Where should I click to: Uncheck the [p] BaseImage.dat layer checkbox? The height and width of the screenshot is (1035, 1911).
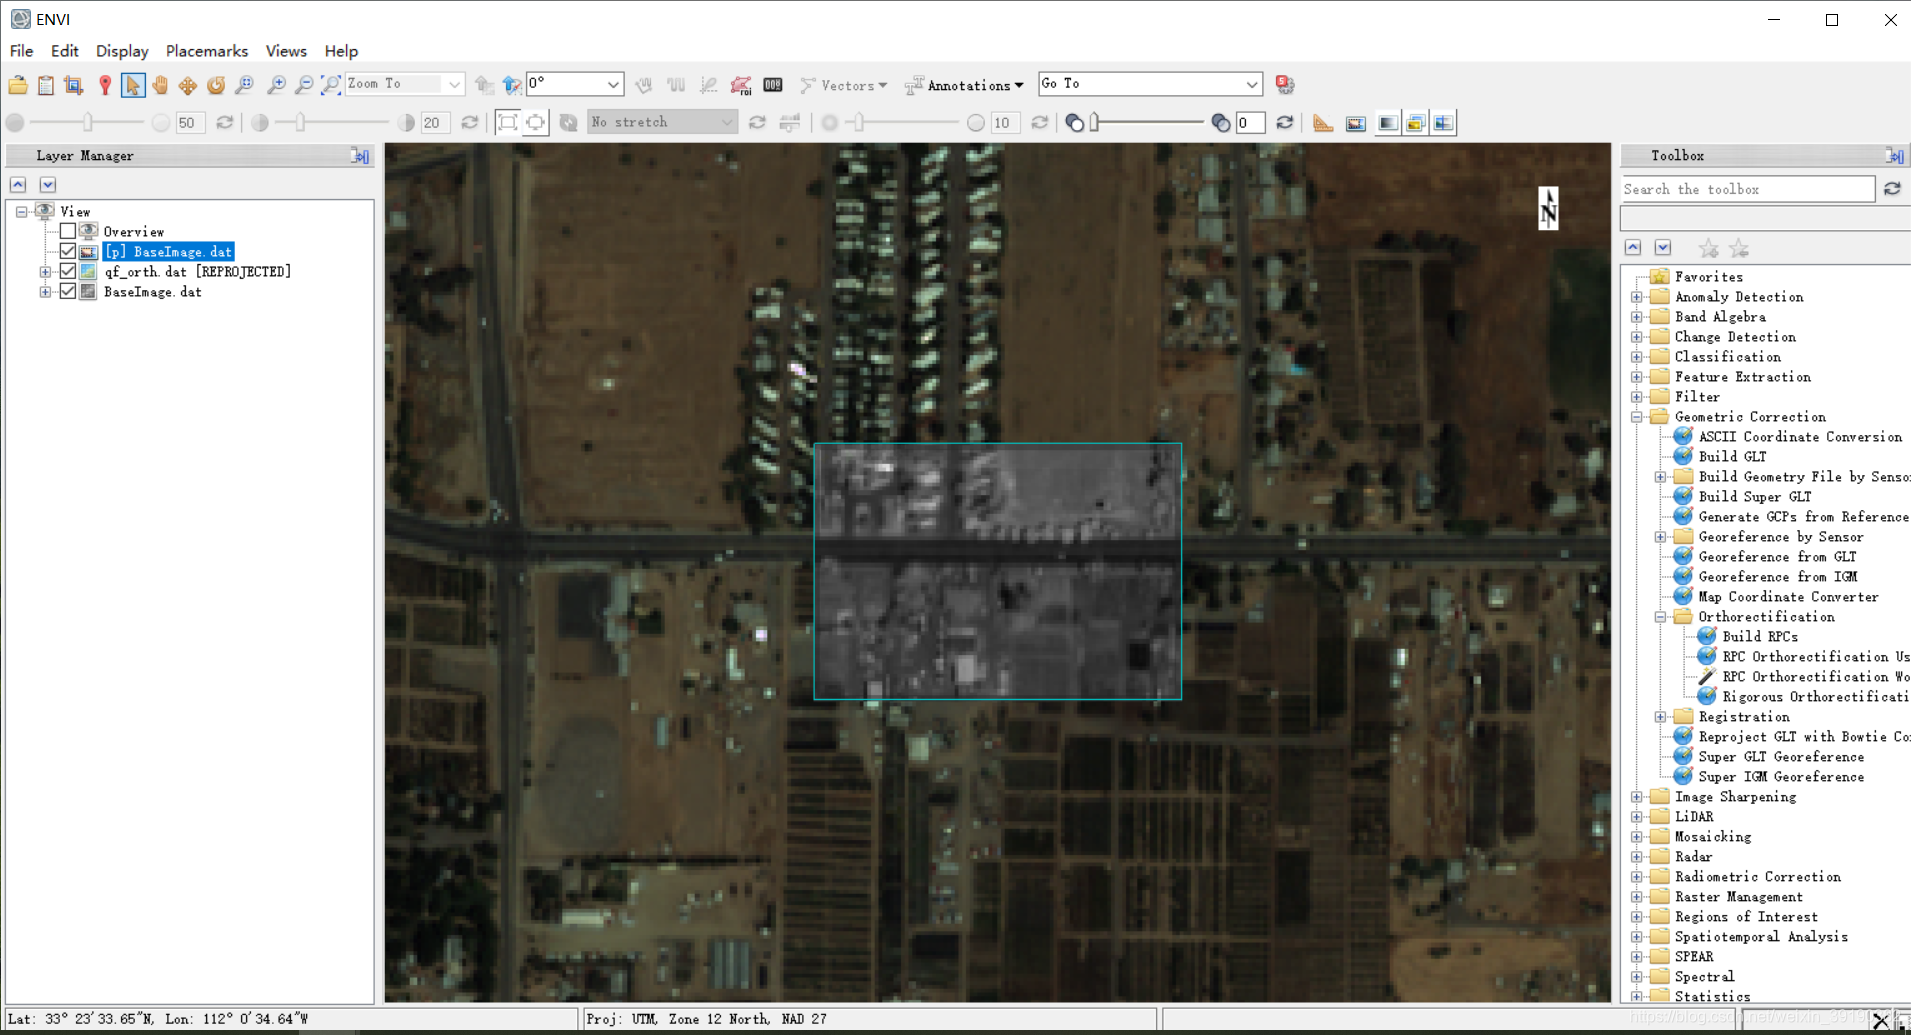pos(68,252)
